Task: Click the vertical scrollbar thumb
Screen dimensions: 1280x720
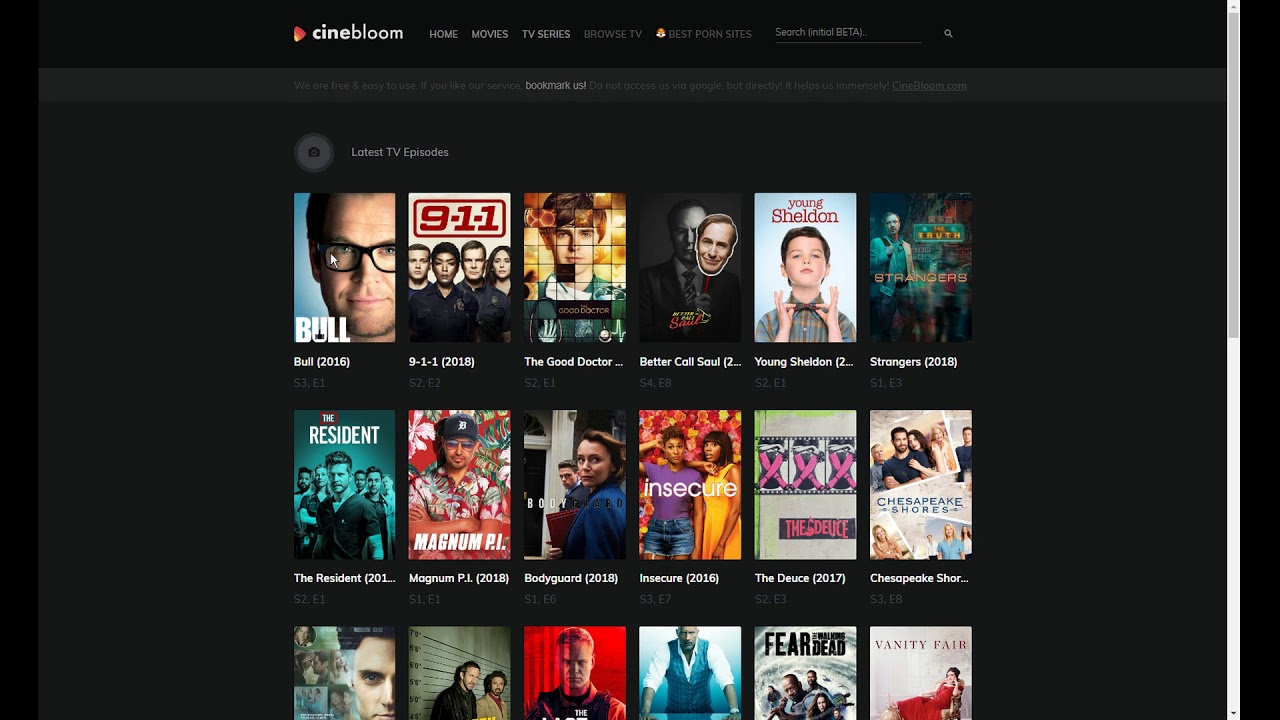Action: tap(1234, 176)
